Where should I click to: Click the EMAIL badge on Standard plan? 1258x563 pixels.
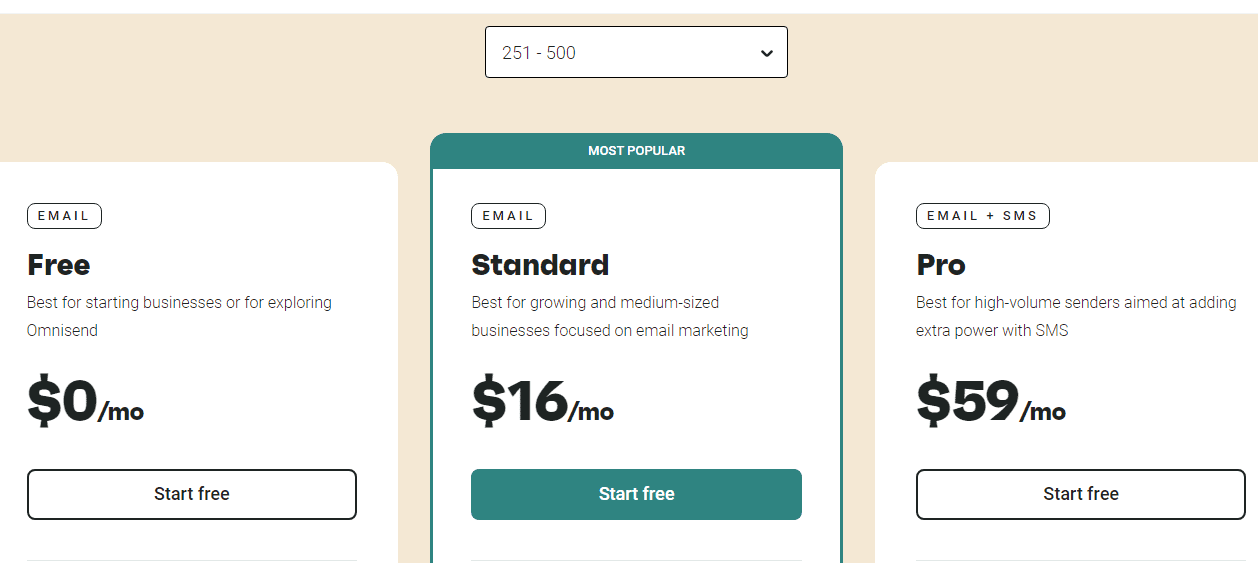click(x=508, y=216)
